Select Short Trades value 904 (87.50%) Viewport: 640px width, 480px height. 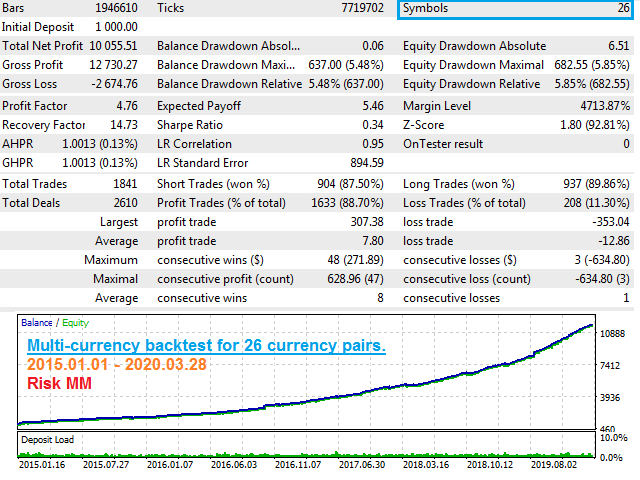click(x=351, y=184)
